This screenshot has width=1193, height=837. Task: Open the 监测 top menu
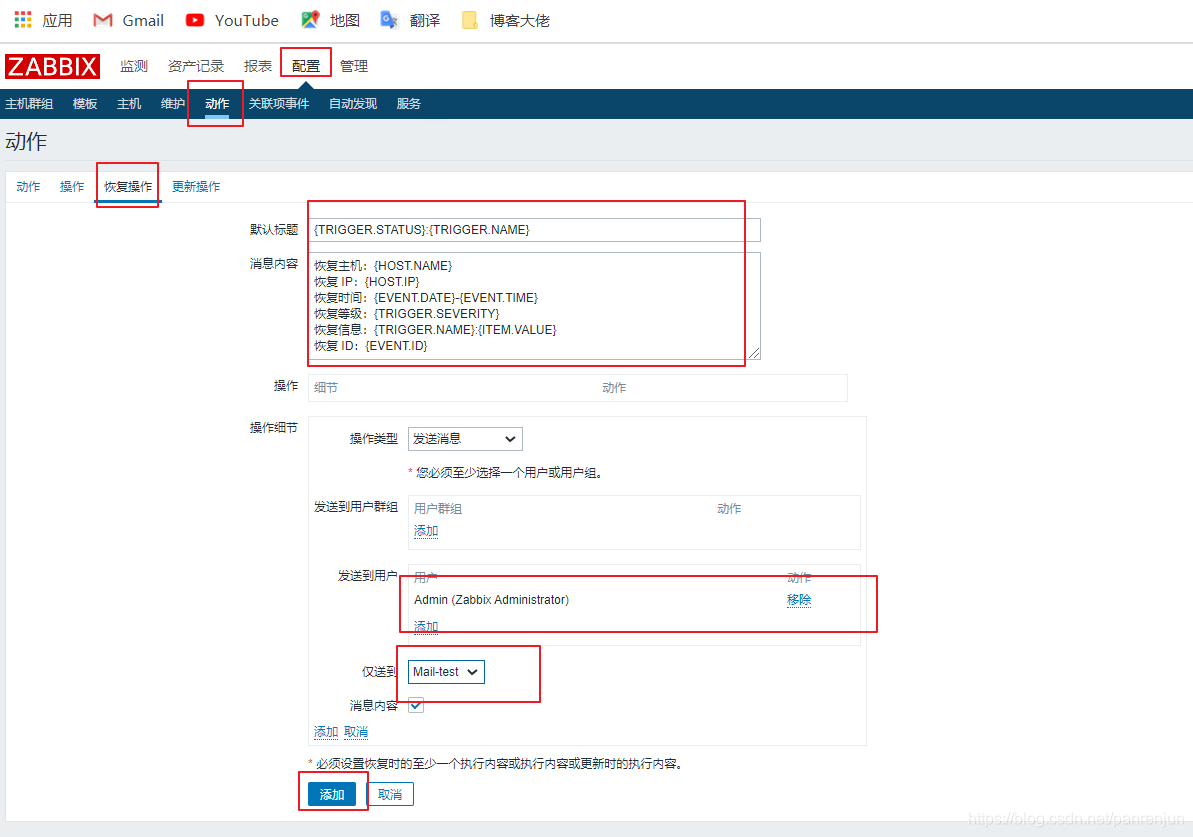tap(134, 66)
